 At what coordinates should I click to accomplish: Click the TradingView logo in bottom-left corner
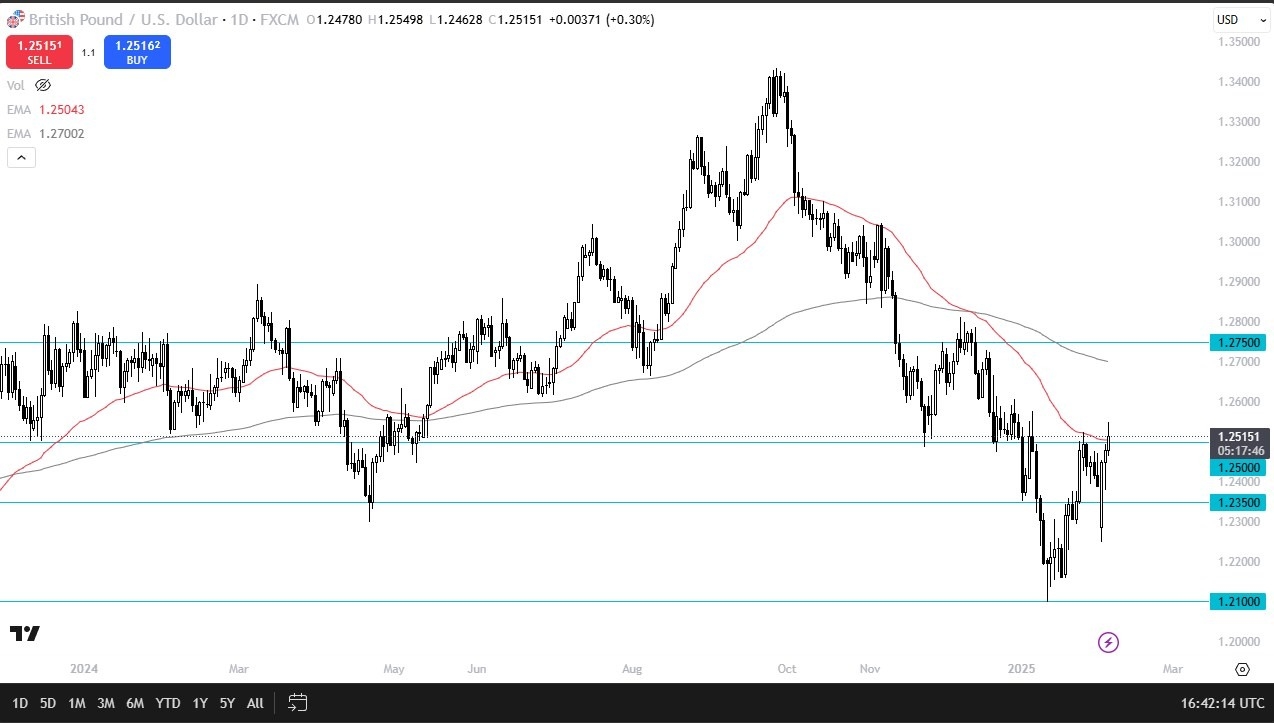(24, 634)
